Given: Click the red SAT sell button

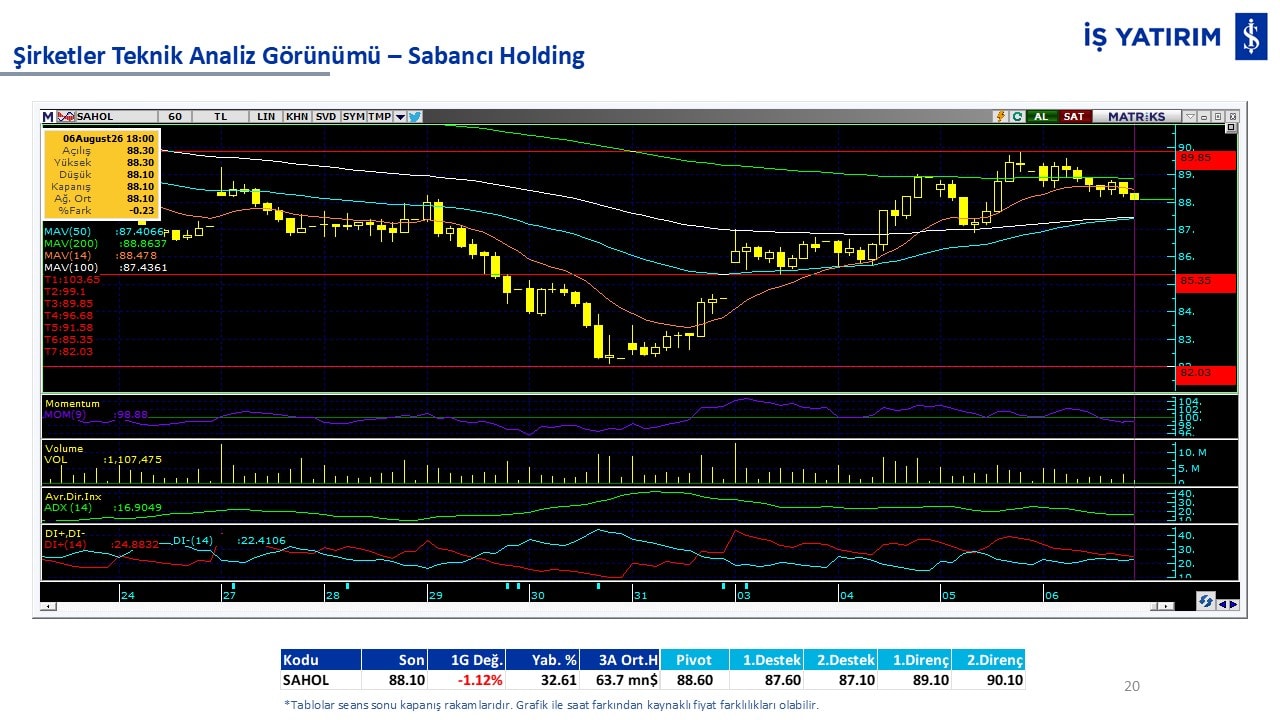Looking at the screenshot, I should coord(1073,116).
